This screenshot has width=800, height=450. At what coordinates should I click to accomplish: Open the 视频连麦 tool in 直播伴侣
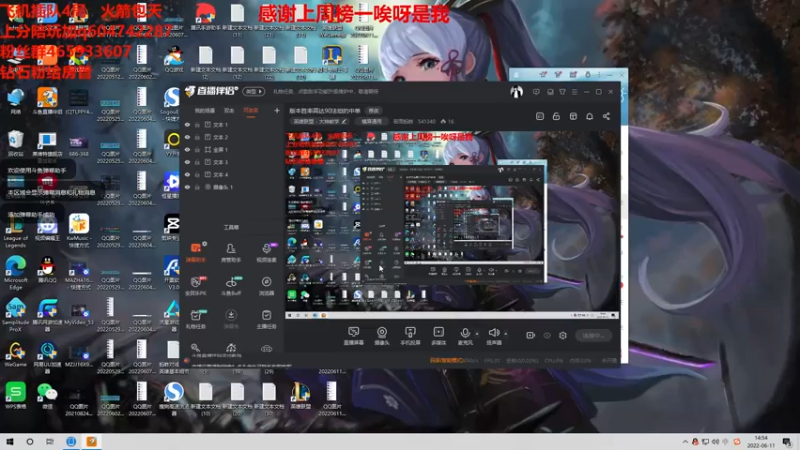point(266,252)
